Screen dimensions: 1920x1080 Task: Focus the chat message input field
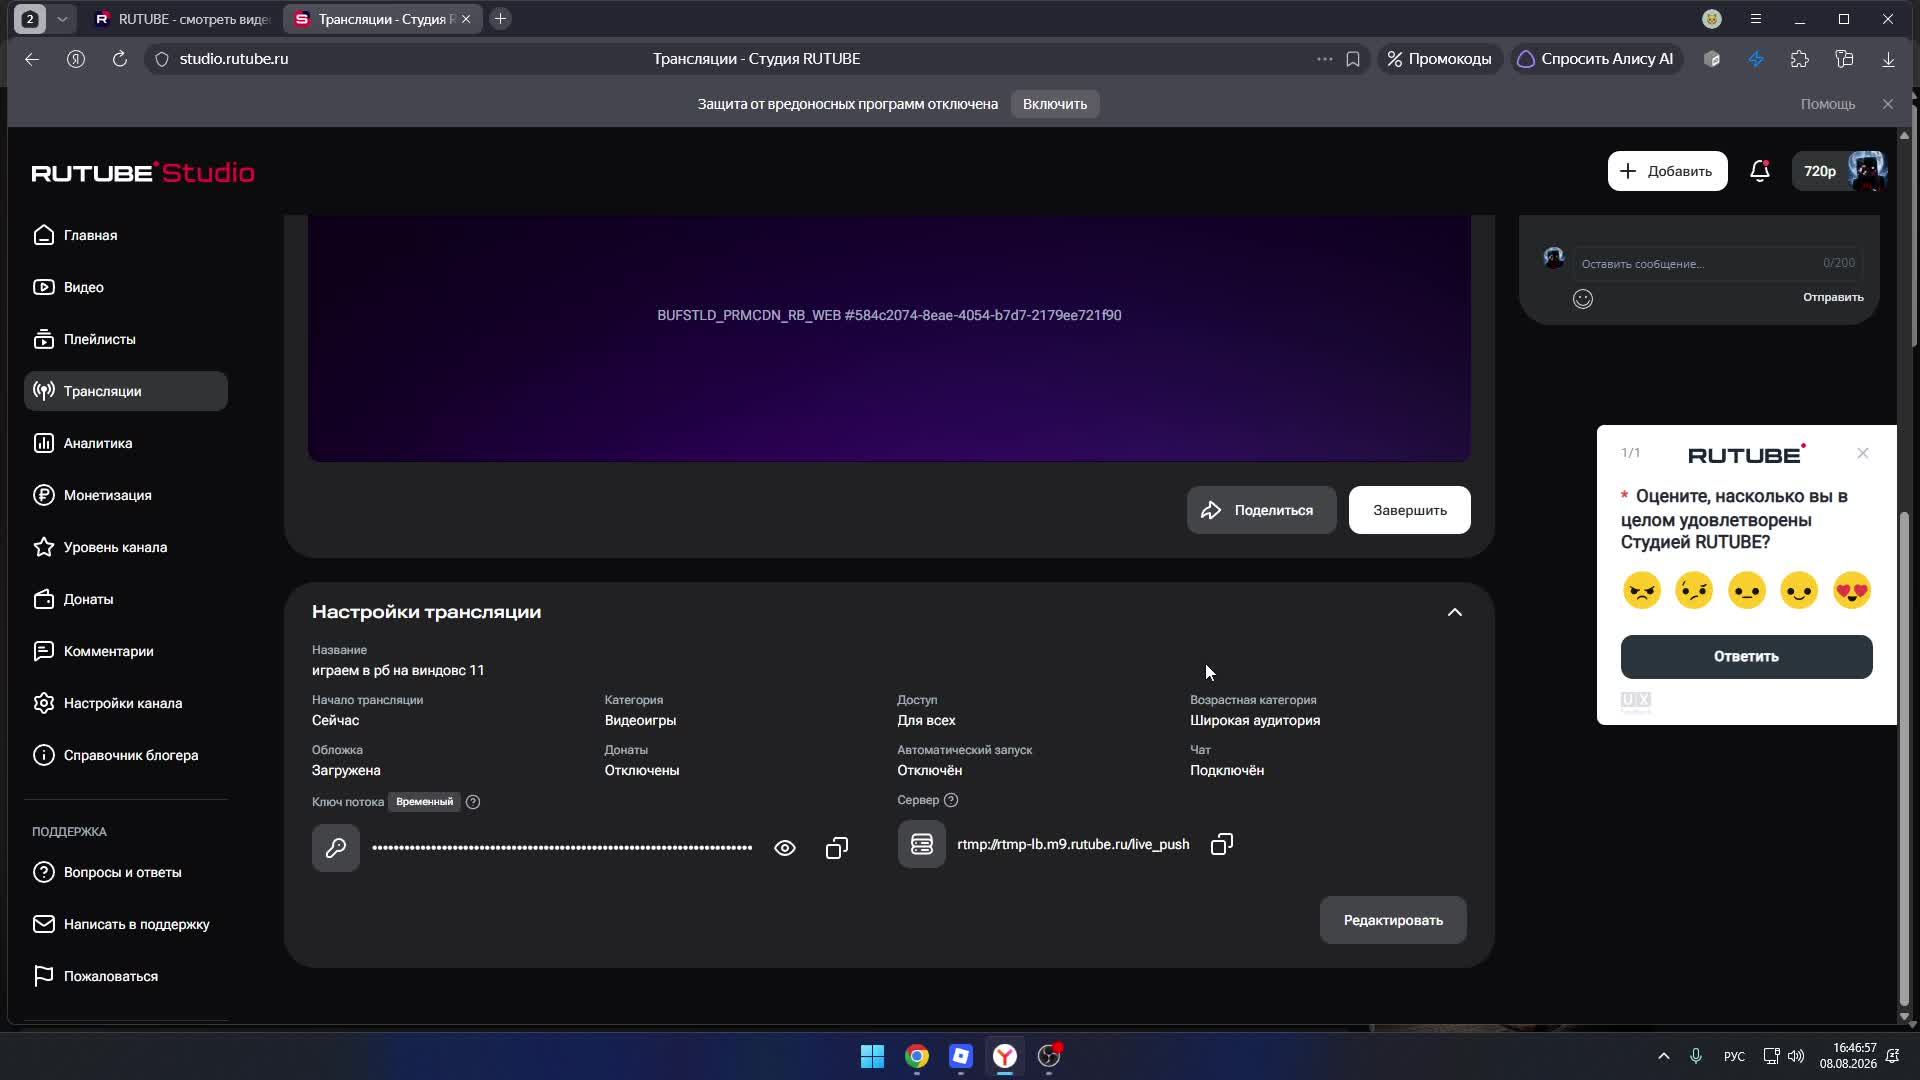pyautogui.click(x=1717, y=263)
